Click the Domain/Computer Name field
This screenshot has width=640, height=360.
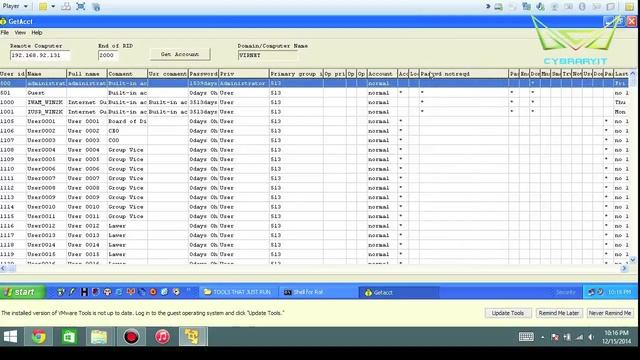pos(268,55)
